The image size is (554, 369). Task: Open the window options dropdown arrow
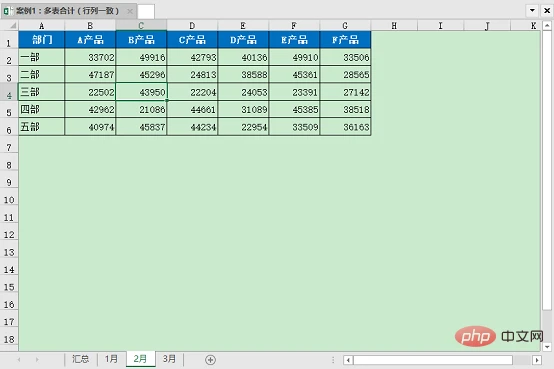532,11
